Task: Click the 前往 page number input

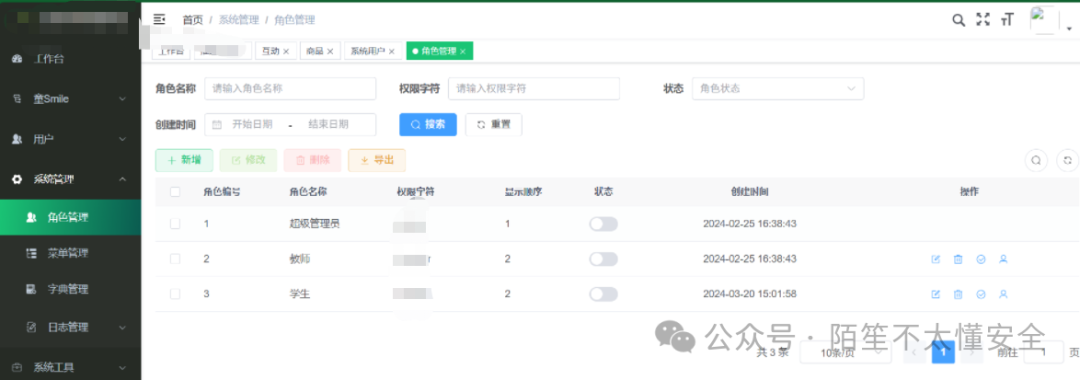Action: click(x=1043, y=352)
